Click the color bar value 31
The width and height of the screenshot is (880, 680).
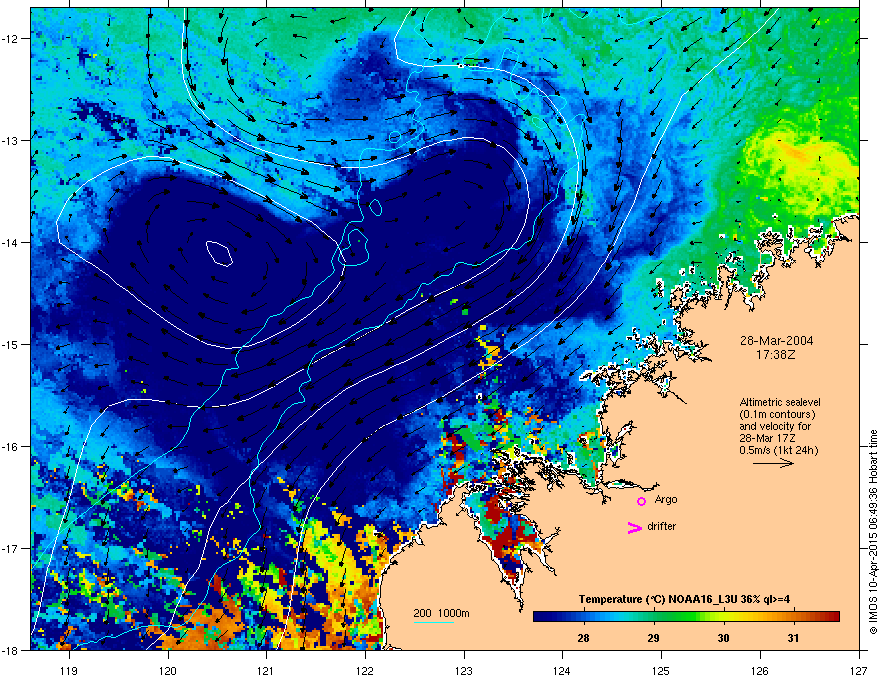click(x=793, y=638)
